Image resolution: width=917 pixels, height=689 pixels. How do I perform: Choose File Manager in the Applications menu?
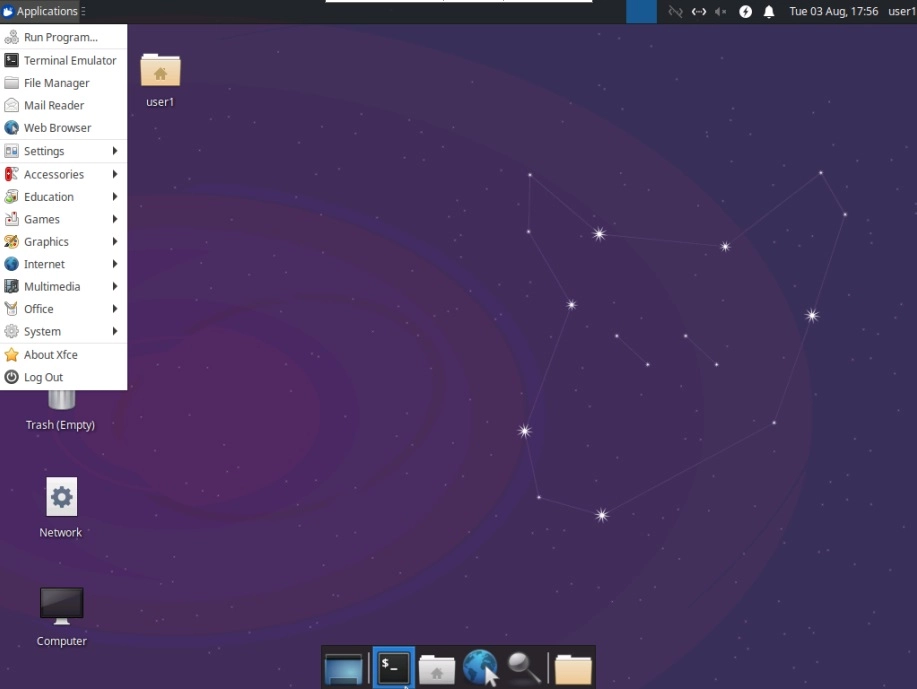pyautogui.click(x=56, y=83)
